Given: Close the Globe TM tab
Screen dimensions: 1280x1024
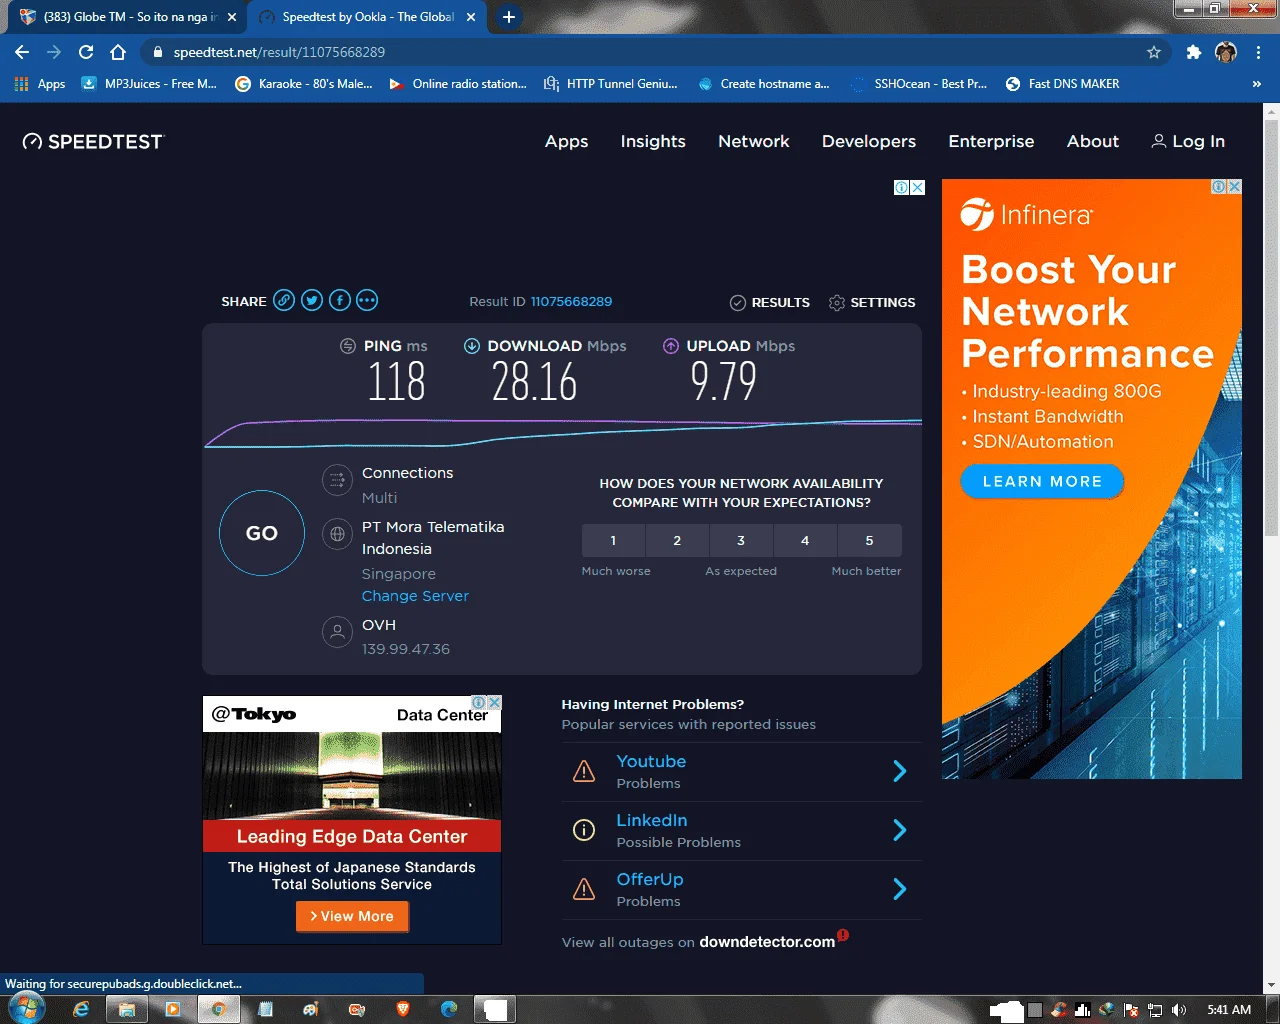Looking at the screenshot, I should 232,17.
